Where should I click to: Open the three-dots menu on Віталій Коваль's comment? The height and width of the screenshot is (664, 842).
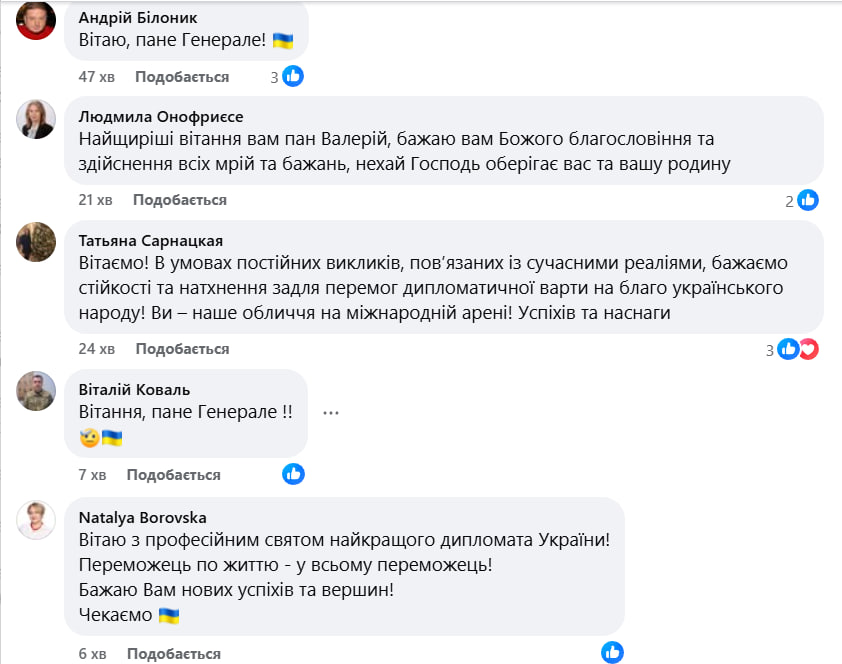[x=332, y=412]
